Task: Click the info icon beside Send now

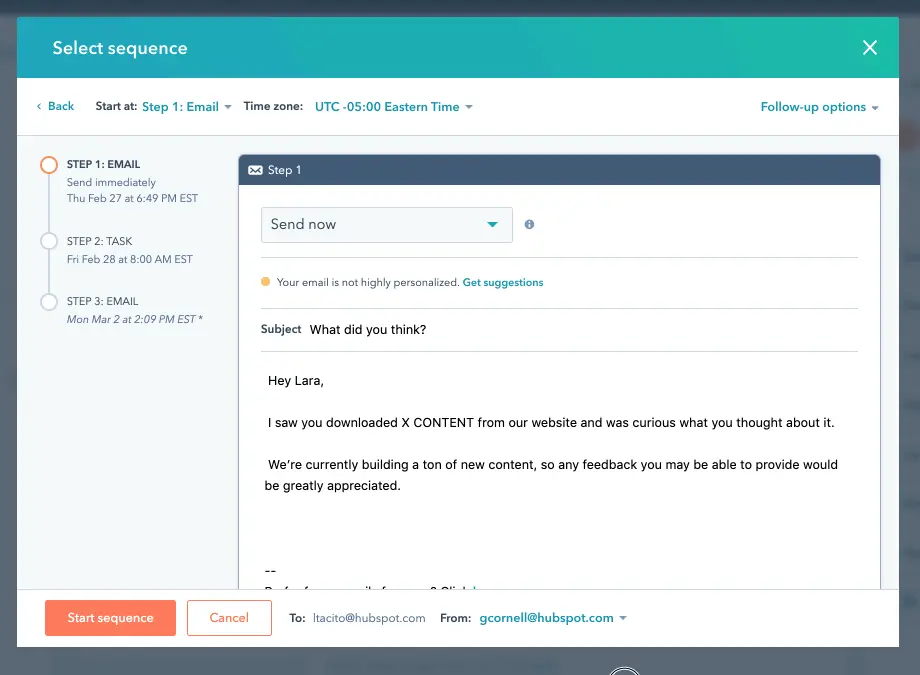Action: click(x=529, y=225)
